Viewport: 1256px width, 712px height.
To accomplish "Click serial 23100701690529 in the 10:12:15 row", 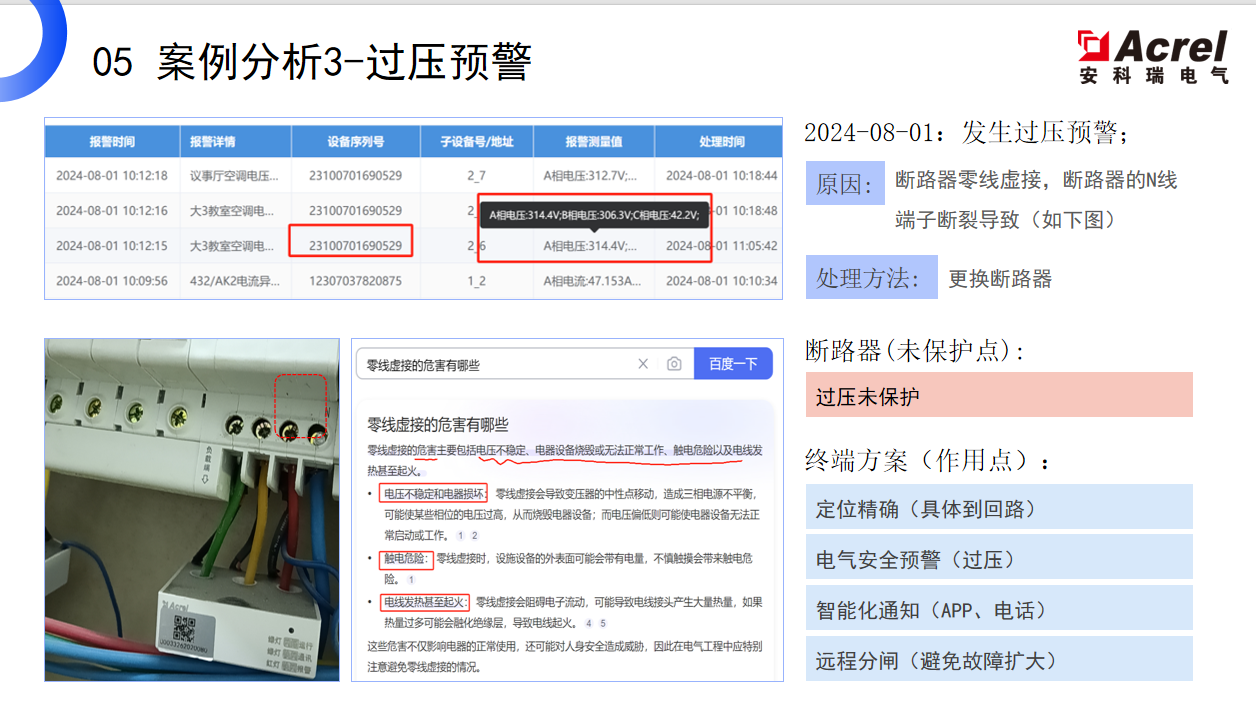I will point(356,245).
